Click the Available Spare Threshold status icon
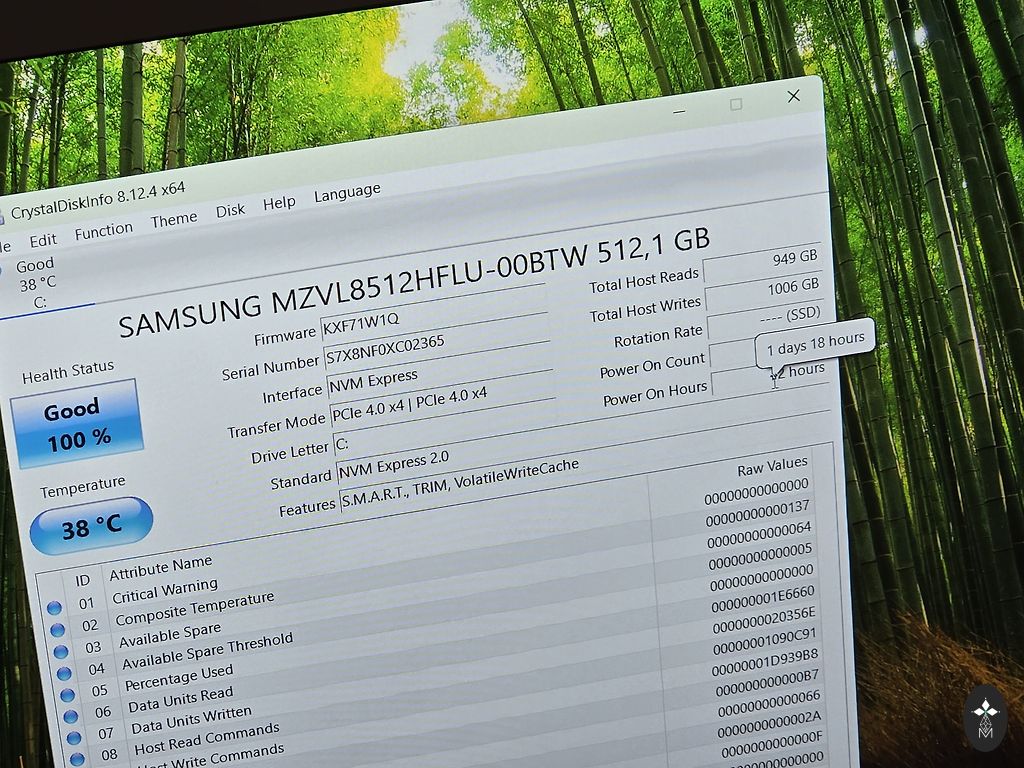The width and height of the screenshot is (1024, 768). click(64, 674)
